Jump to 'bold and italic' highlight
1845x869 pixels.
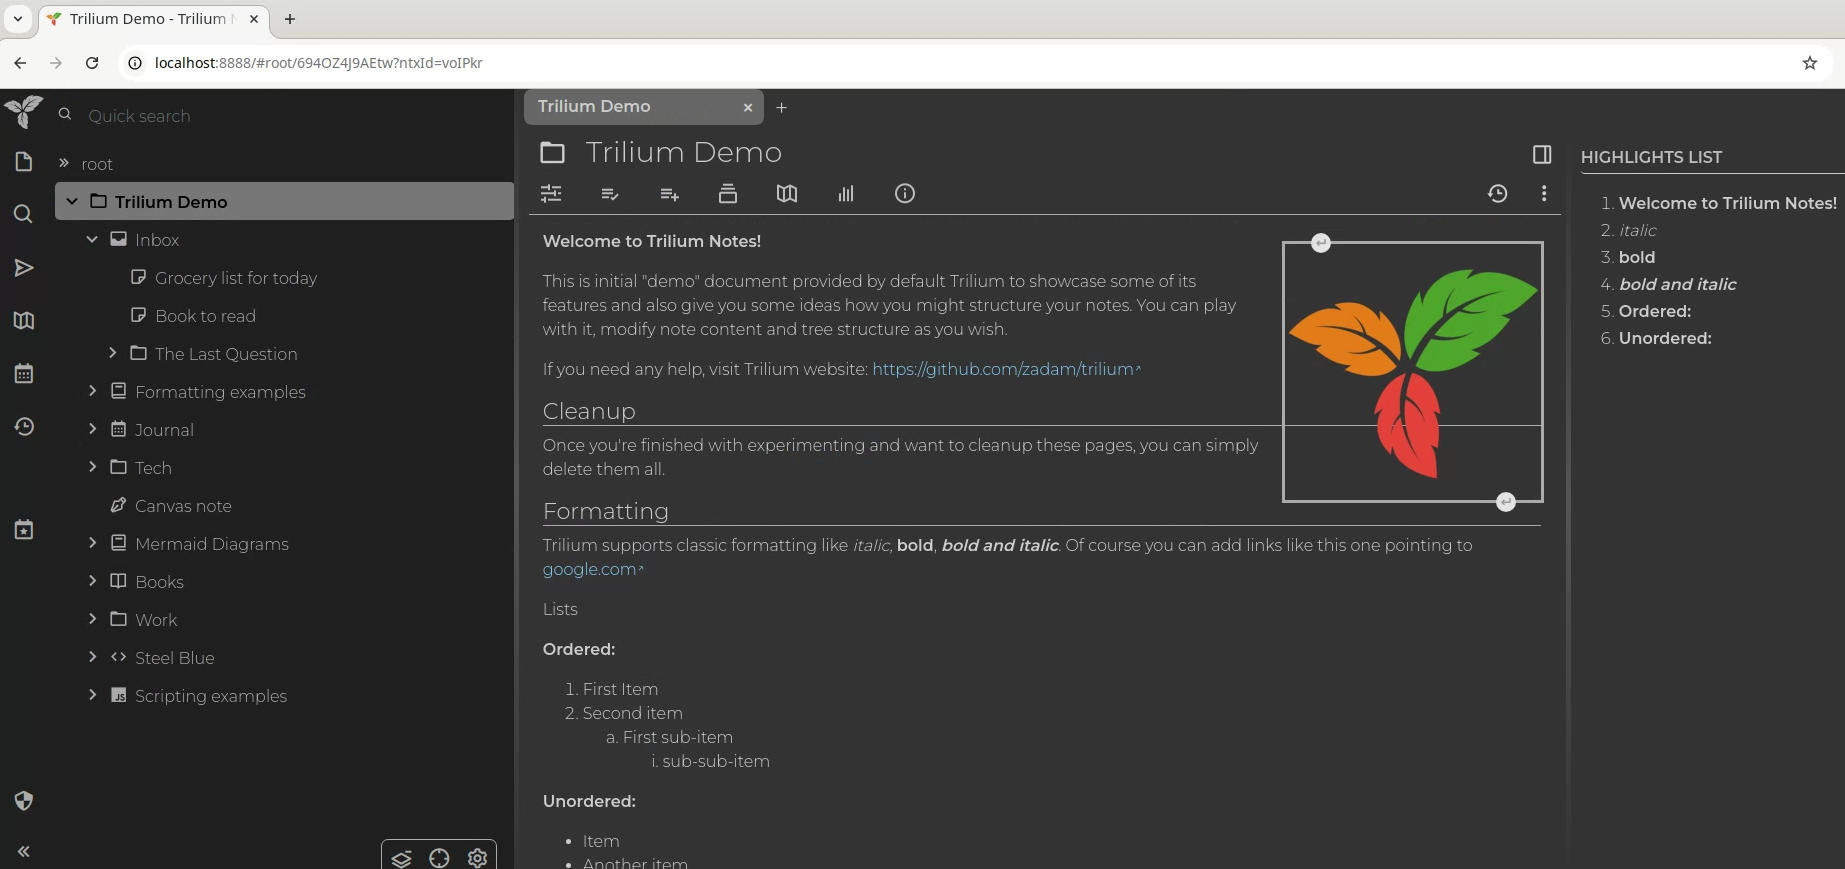(1677, 284)
